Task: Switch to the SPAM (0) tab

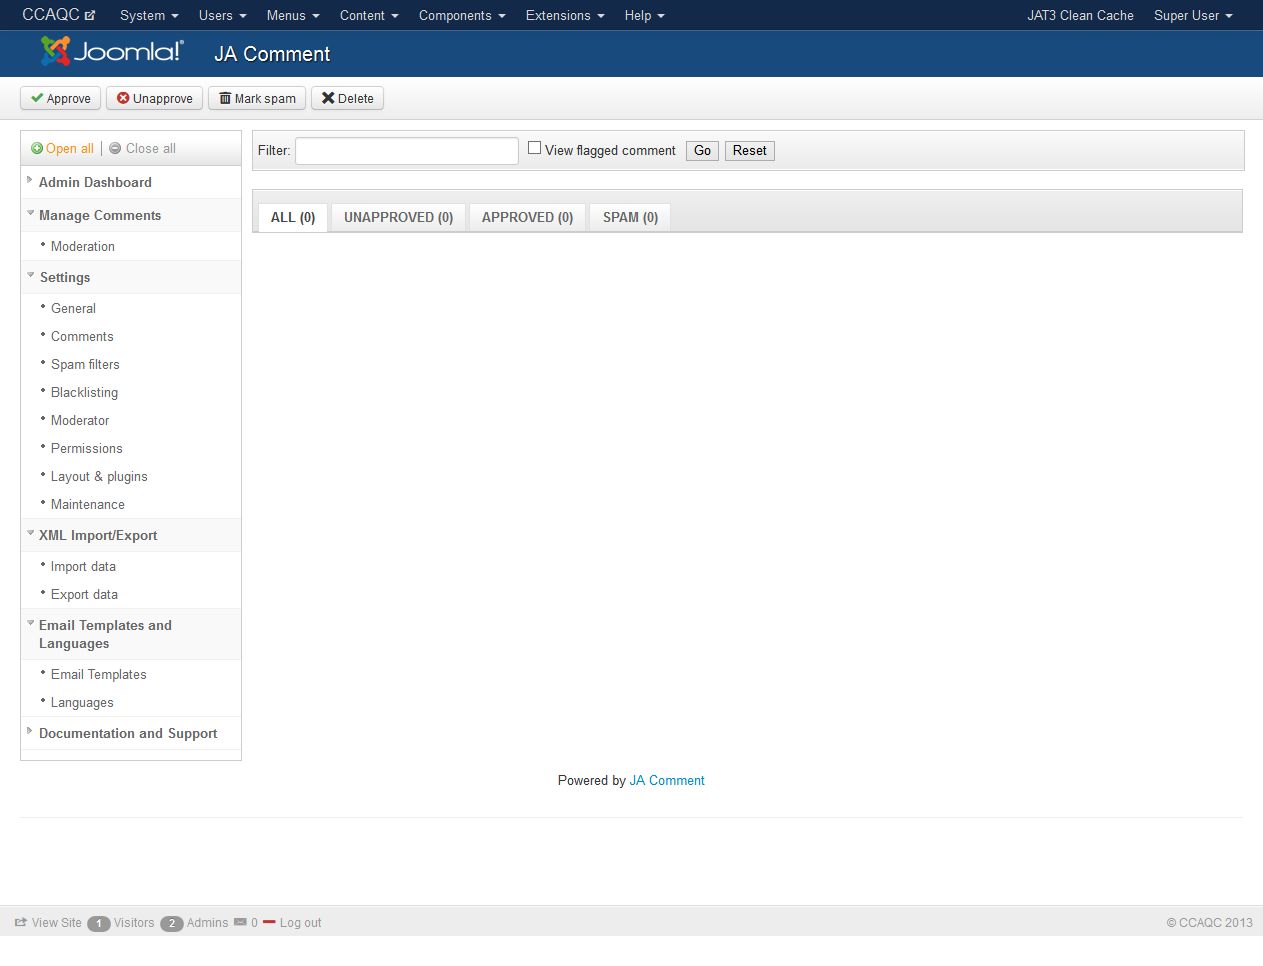Action: pos(630,217)
